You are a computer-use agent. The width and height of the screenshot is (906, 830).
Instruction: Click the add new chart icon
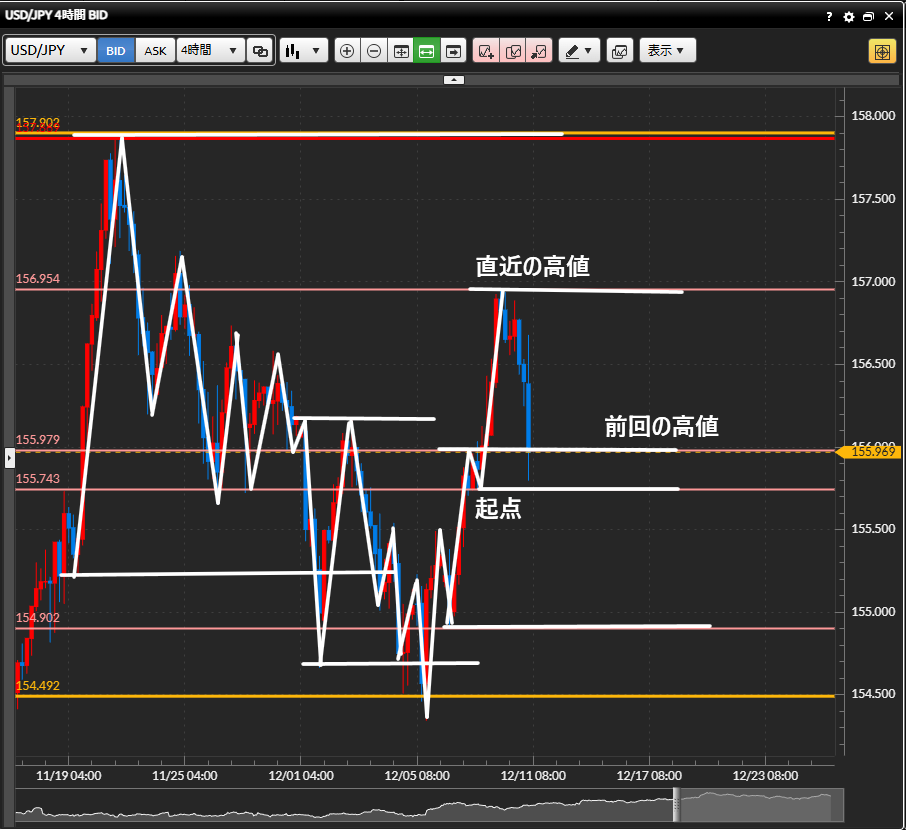pos(486,51)
